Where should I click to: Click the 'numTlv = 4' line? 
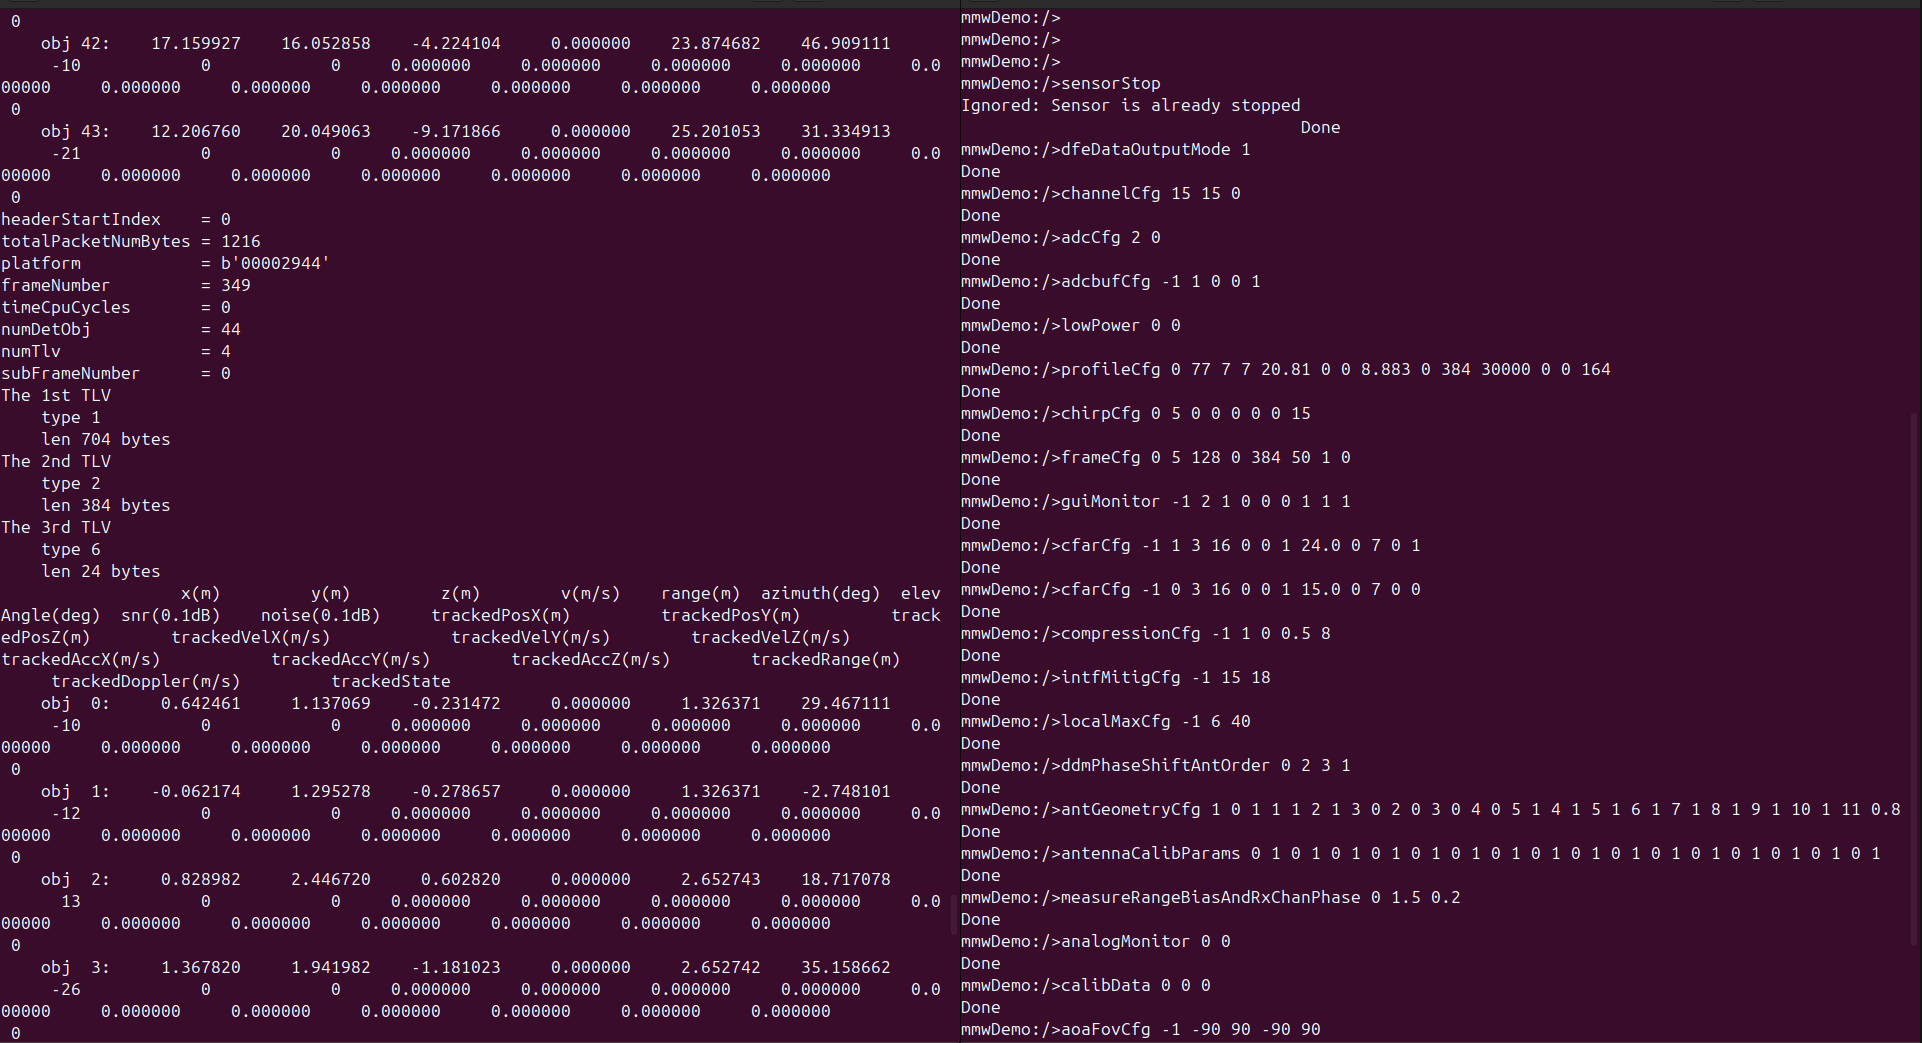[116, 352]
